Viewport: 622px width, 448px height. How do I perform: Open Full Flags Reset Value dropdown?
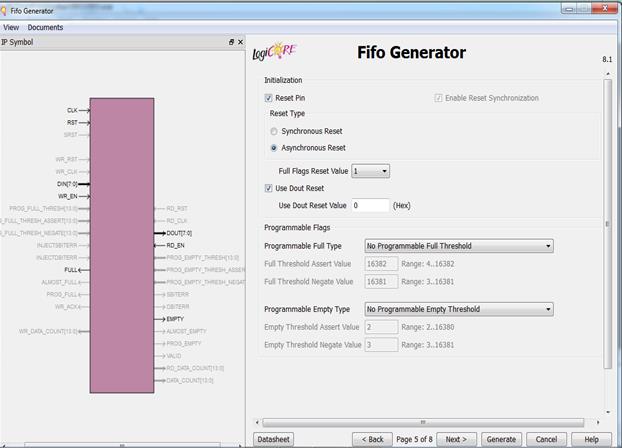[371, 171]
